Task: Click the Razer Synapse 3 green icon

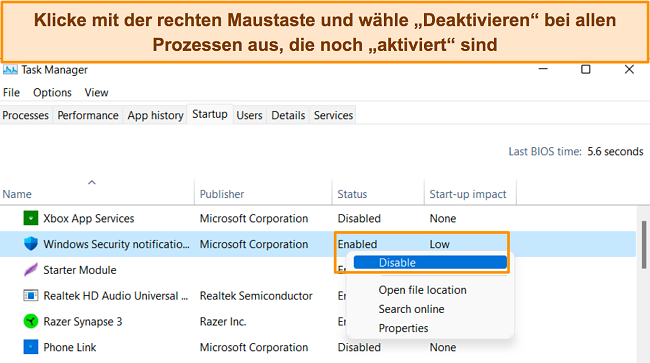Action: tap(31, 321)
